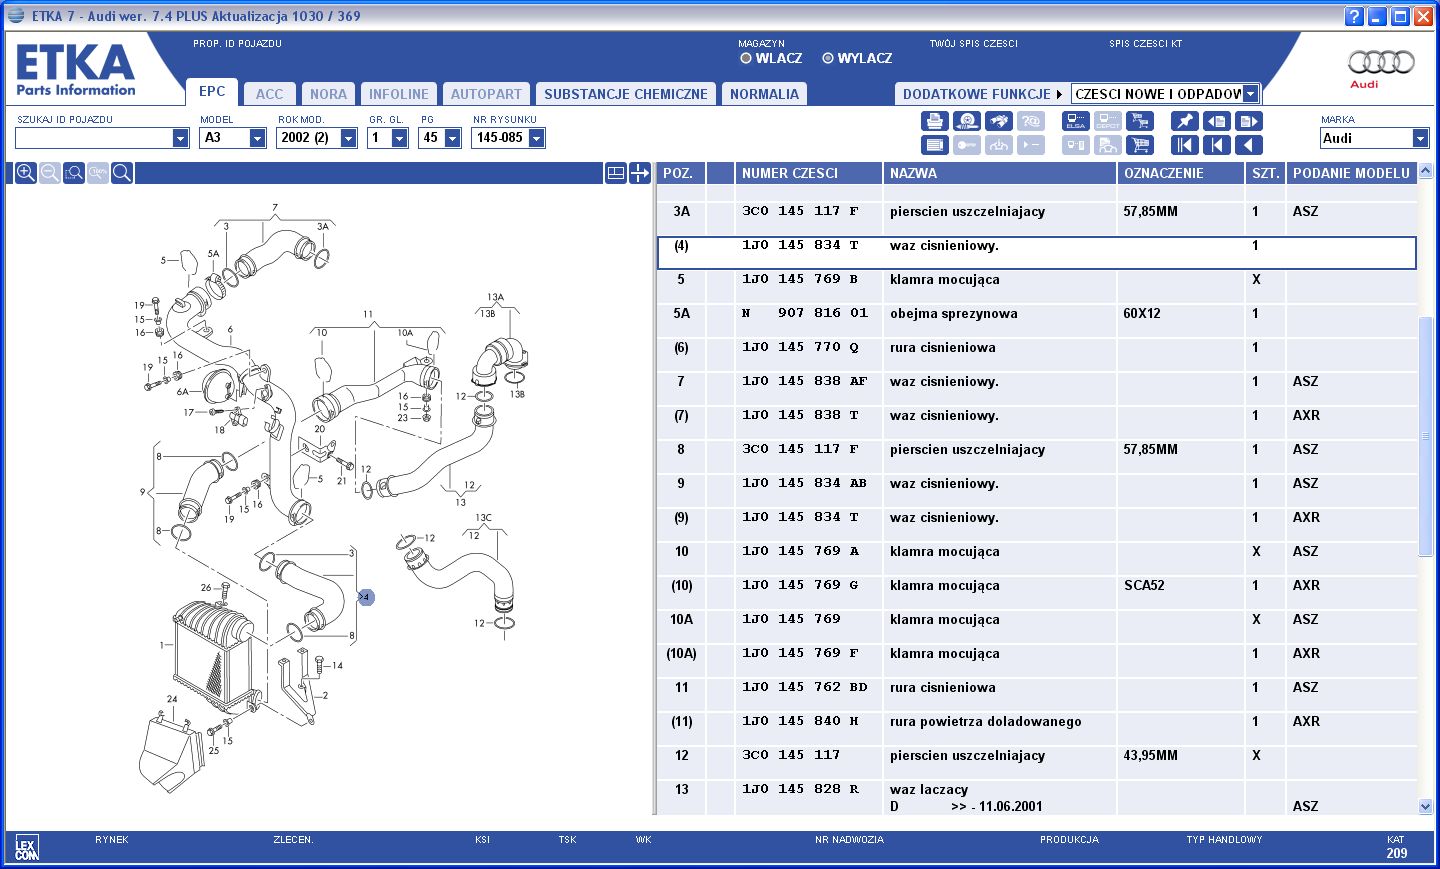Switch to the NORA tab
This screenshot has height=869, width=1440.
click(x=328, y=94)
